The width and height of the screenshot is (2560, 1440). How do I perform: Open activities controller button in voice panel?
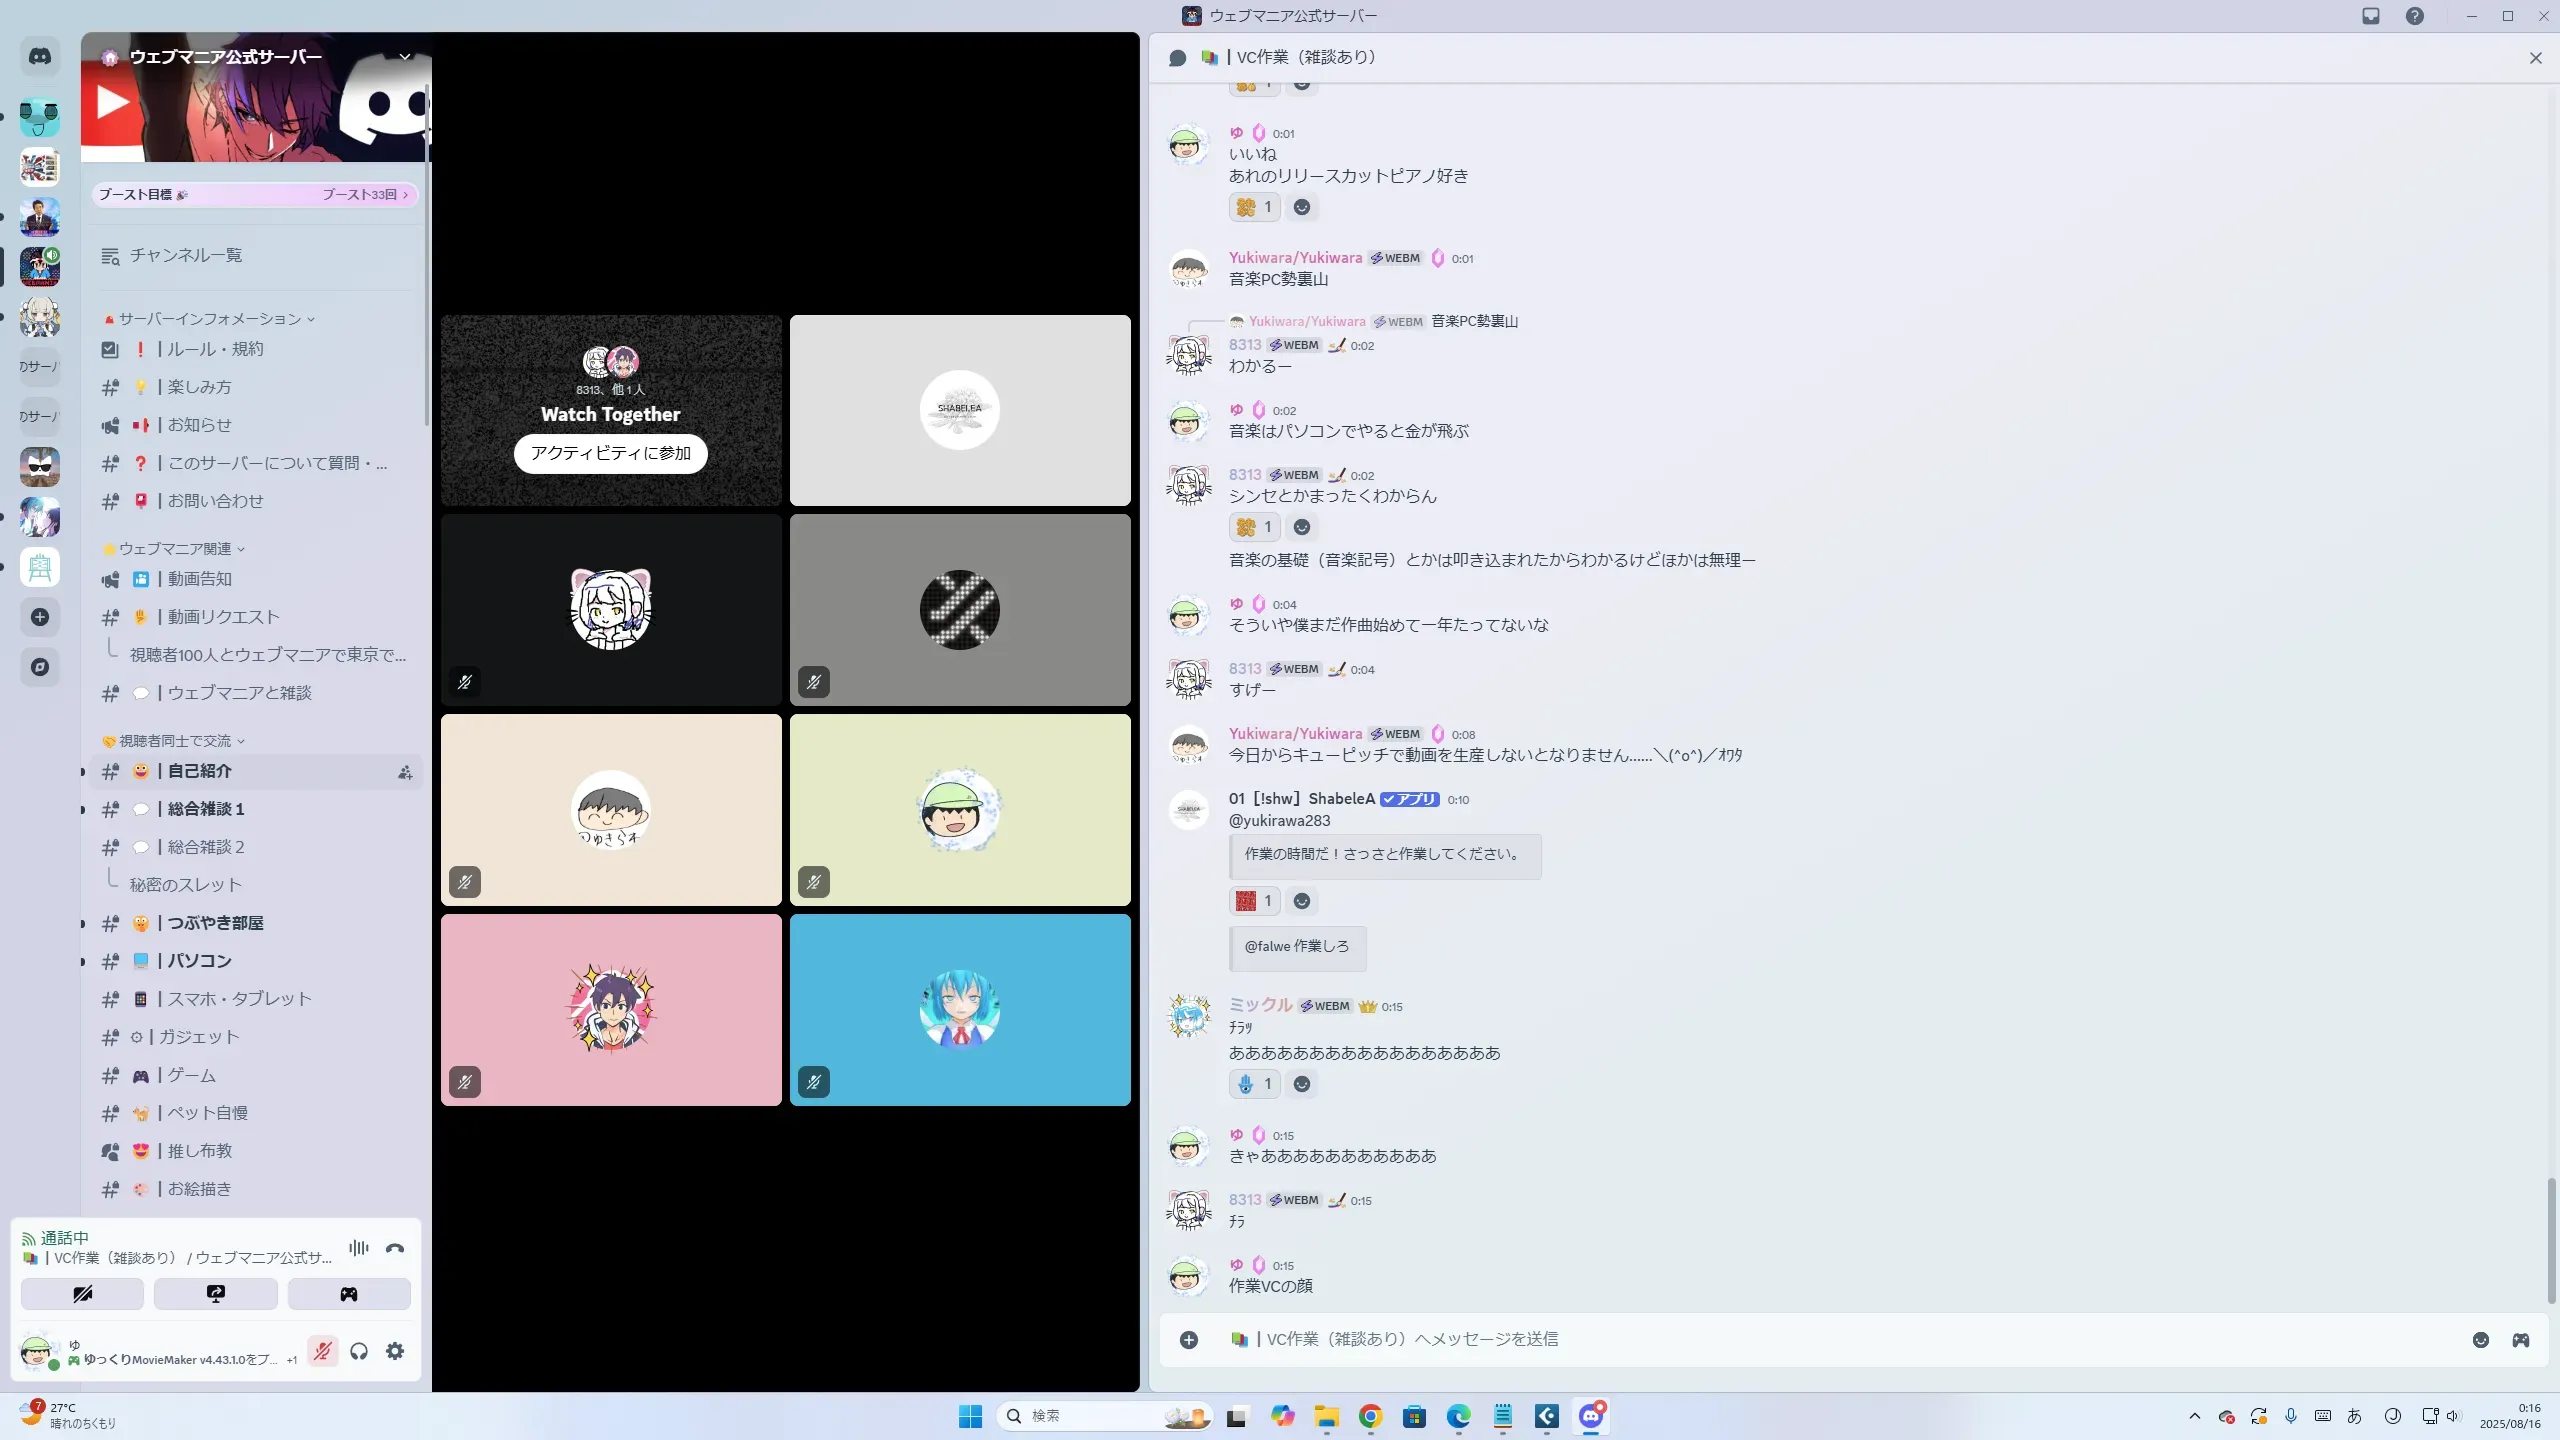(348, 1293)
